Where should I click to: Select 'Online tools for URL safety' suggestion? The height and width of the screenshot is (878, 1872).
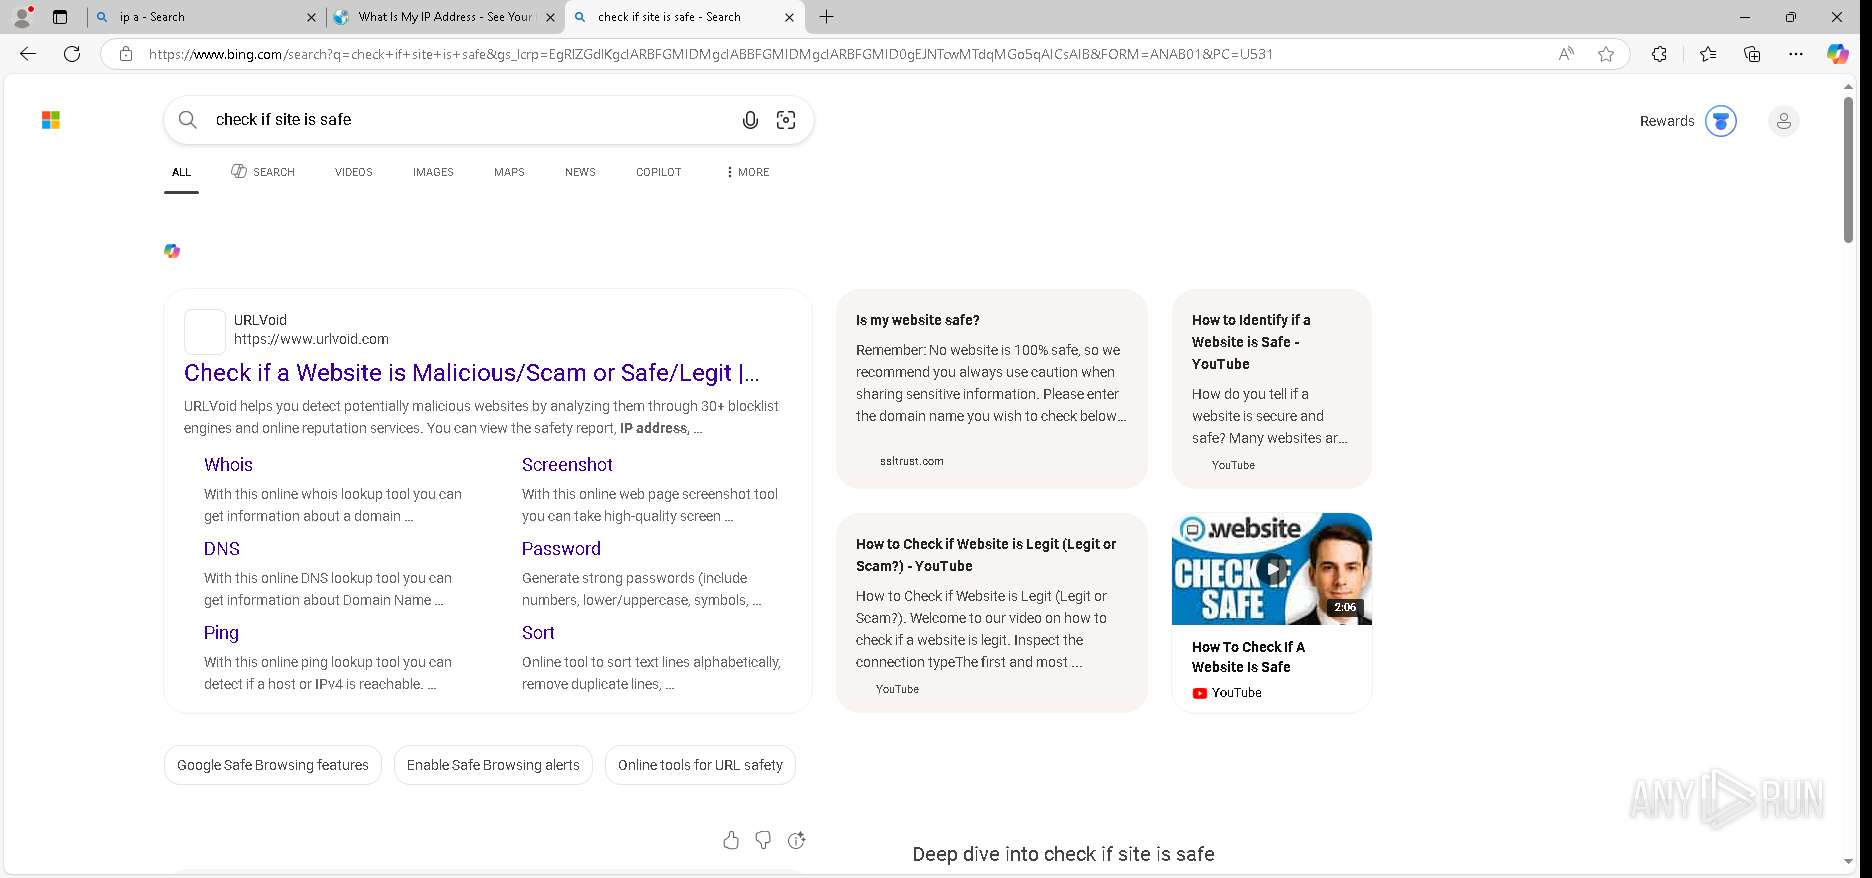(x=700, y=765)
